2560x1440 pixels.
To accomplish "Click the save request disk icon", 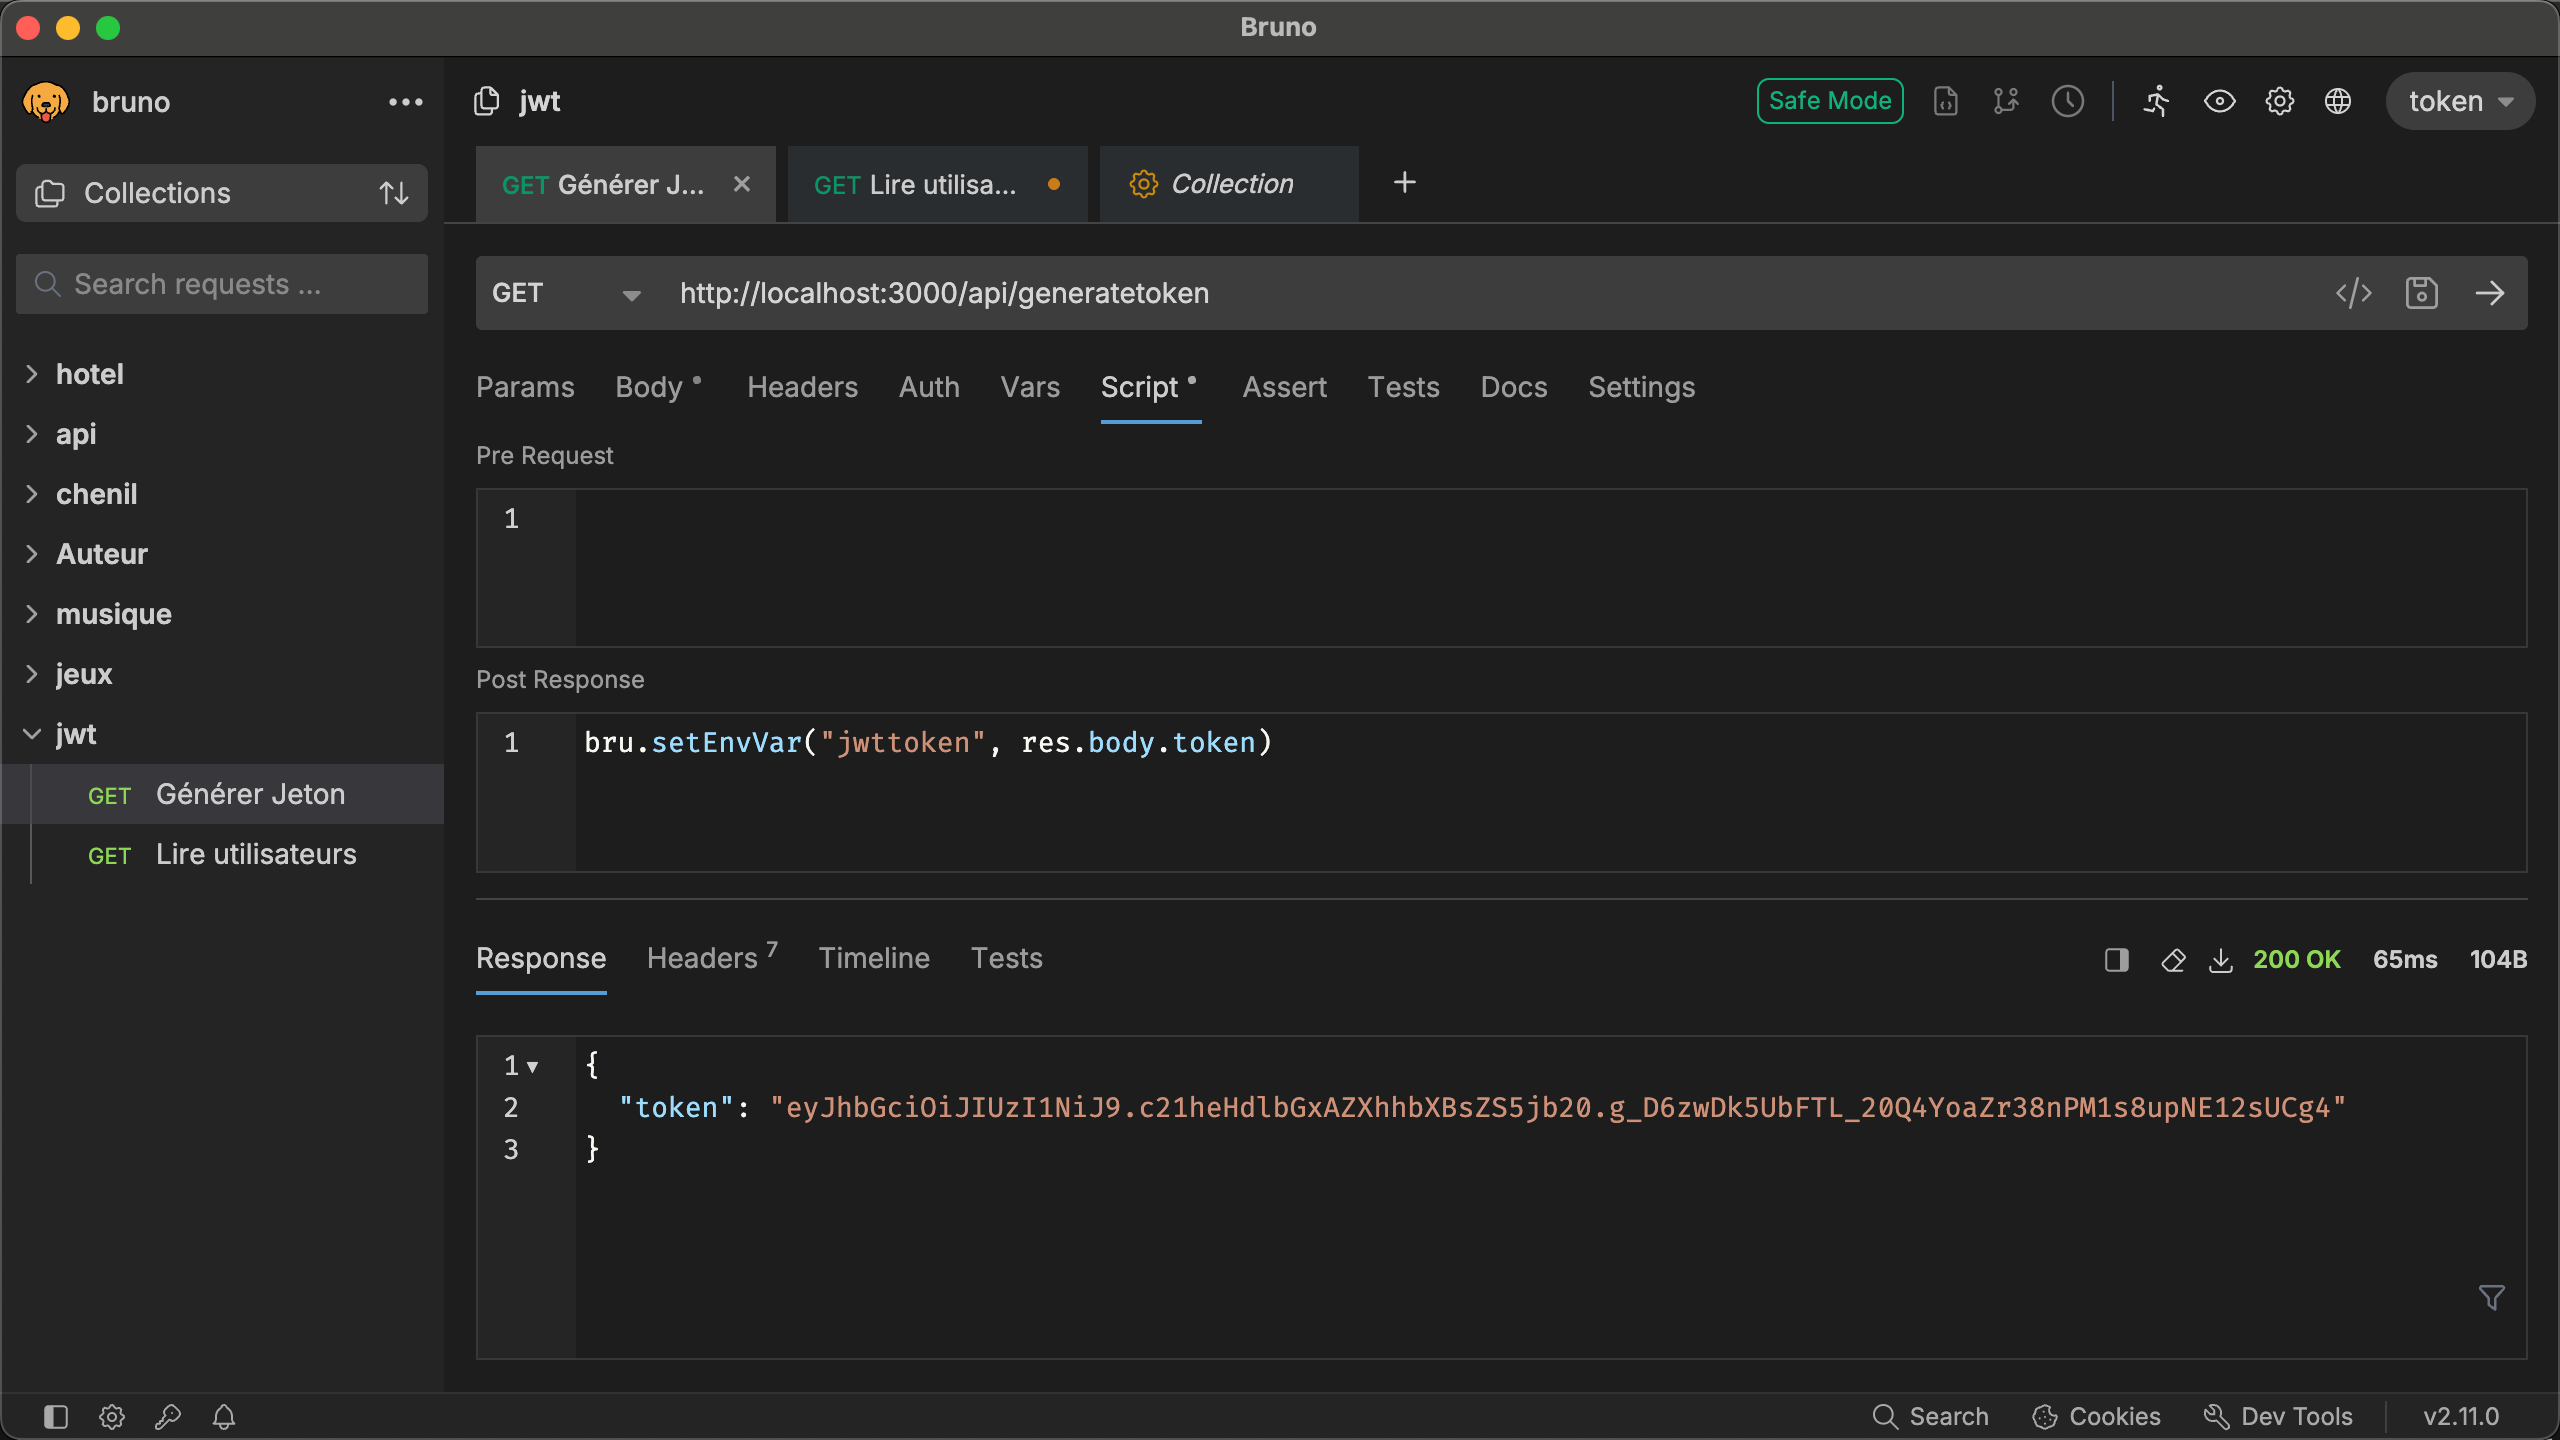I will (x=2421, y=293).
